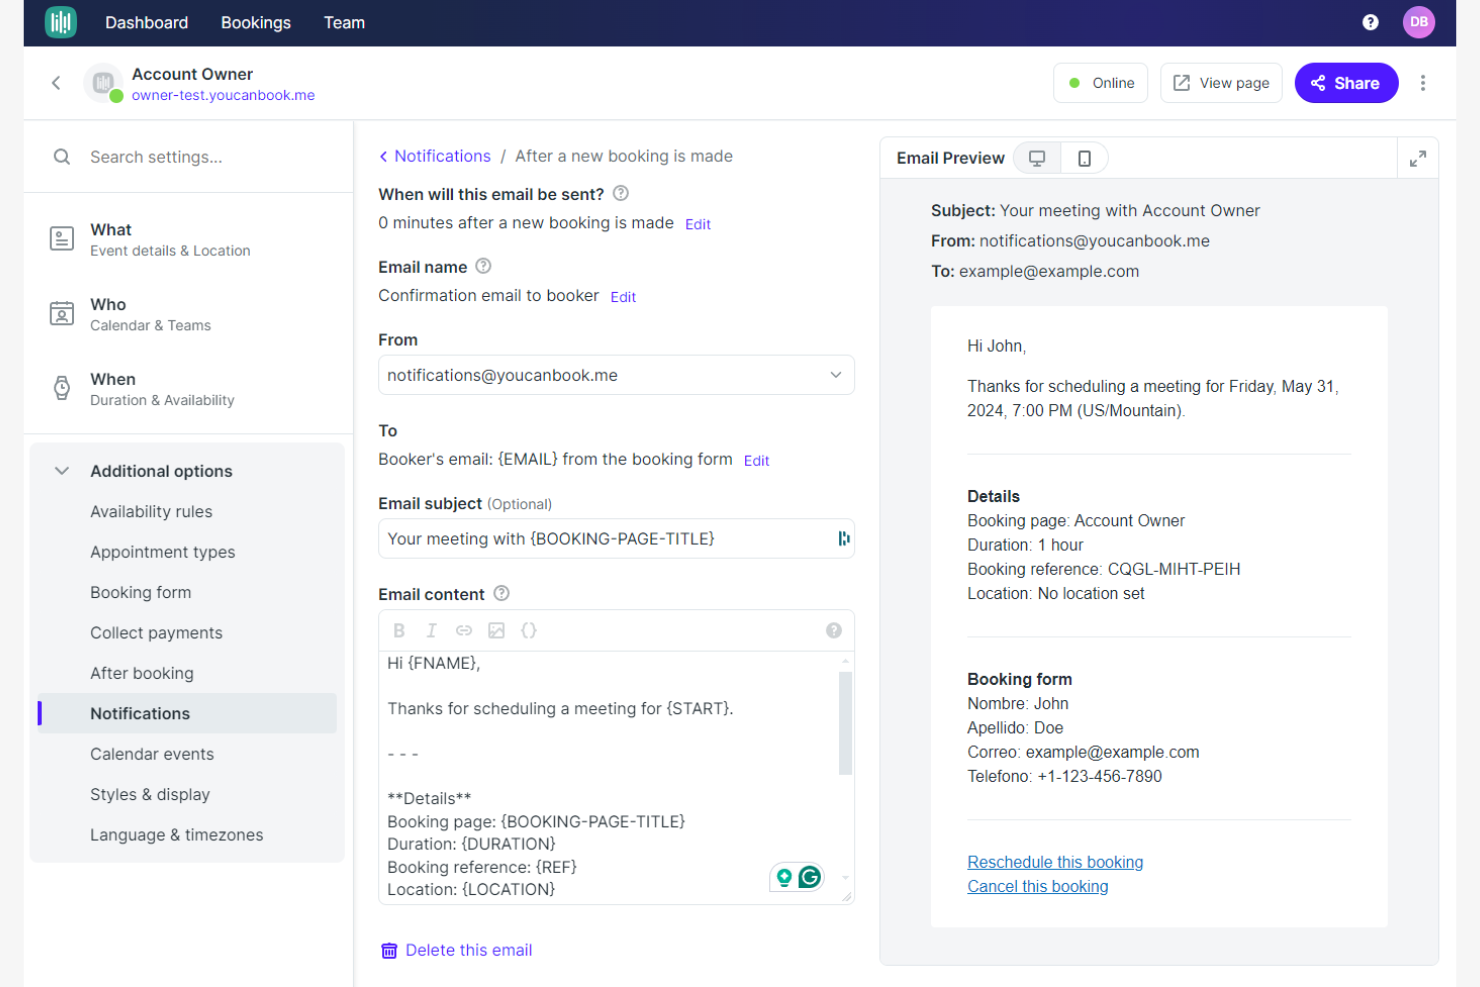1480x987 pixels.
Task: Toggle the Online status control
Action: coord(1100,83)
